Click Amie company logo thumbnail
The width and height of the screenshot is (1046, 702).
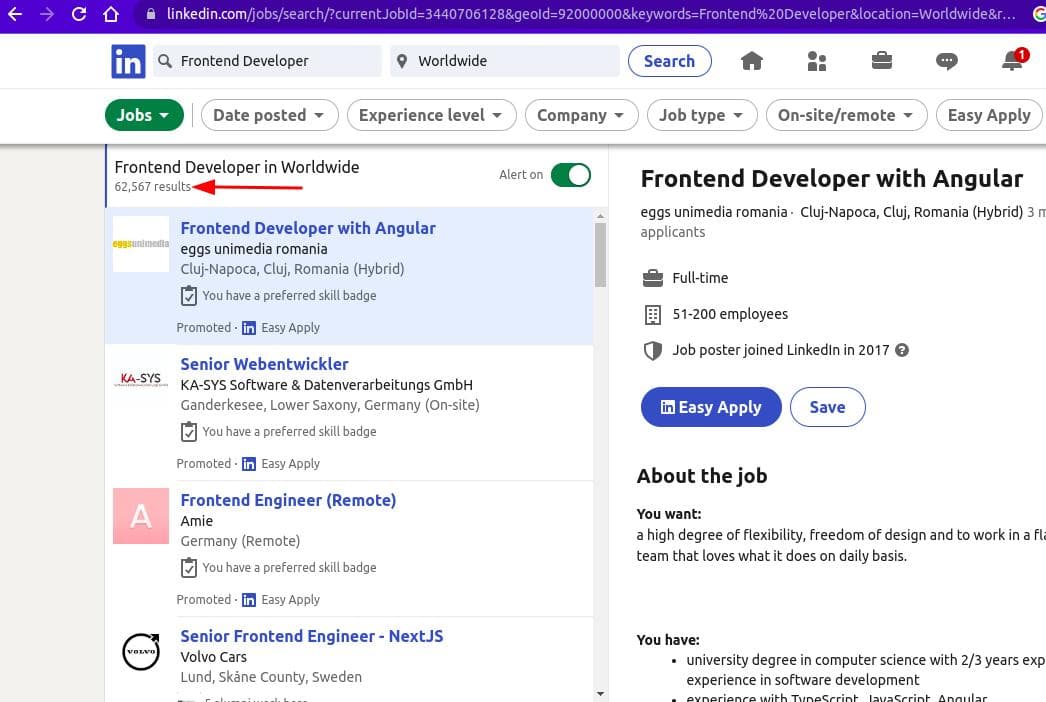[x=141, y=516]
